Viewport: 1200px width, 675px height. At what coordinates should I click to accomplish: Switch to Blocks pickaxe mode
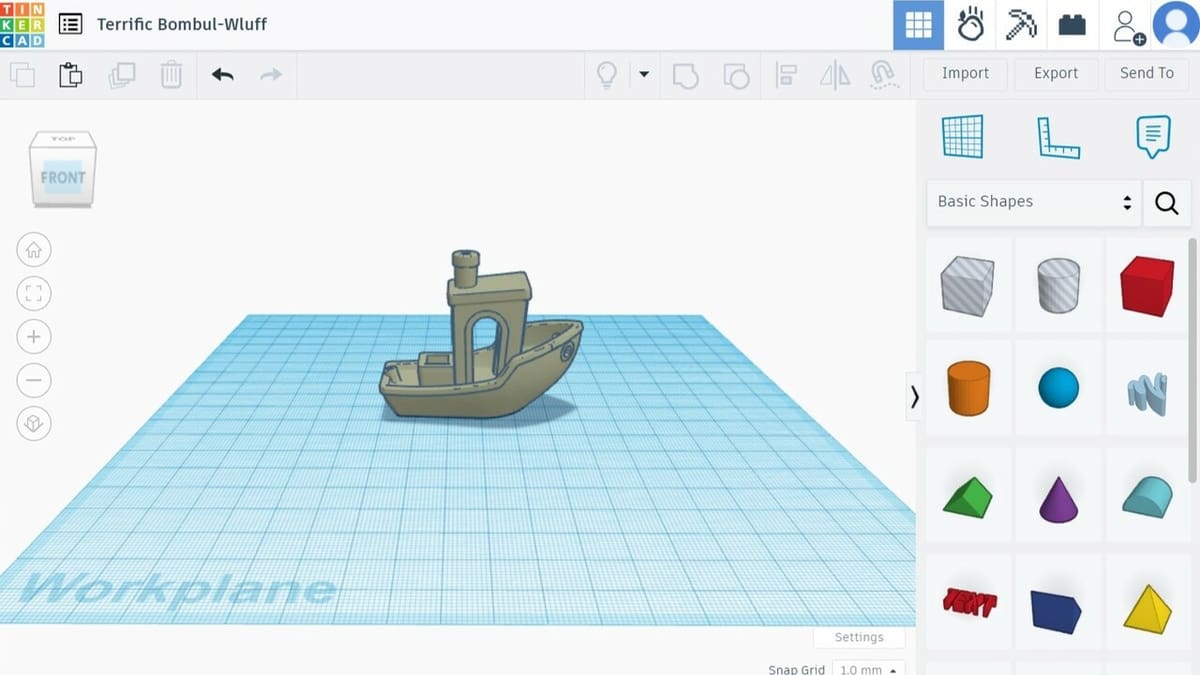tap(1021, 25)
